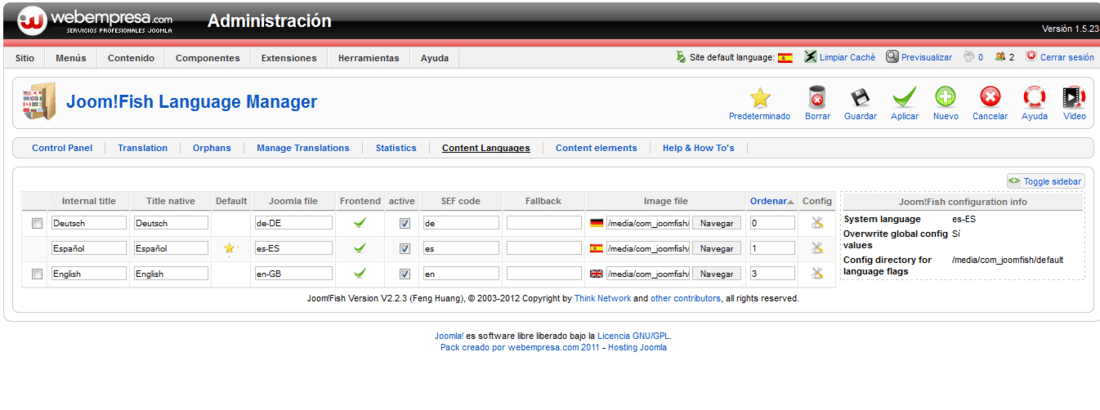Switch to the Translation tab
Image resolution: width=1100 pixels, height=410 pixels.
142,148
